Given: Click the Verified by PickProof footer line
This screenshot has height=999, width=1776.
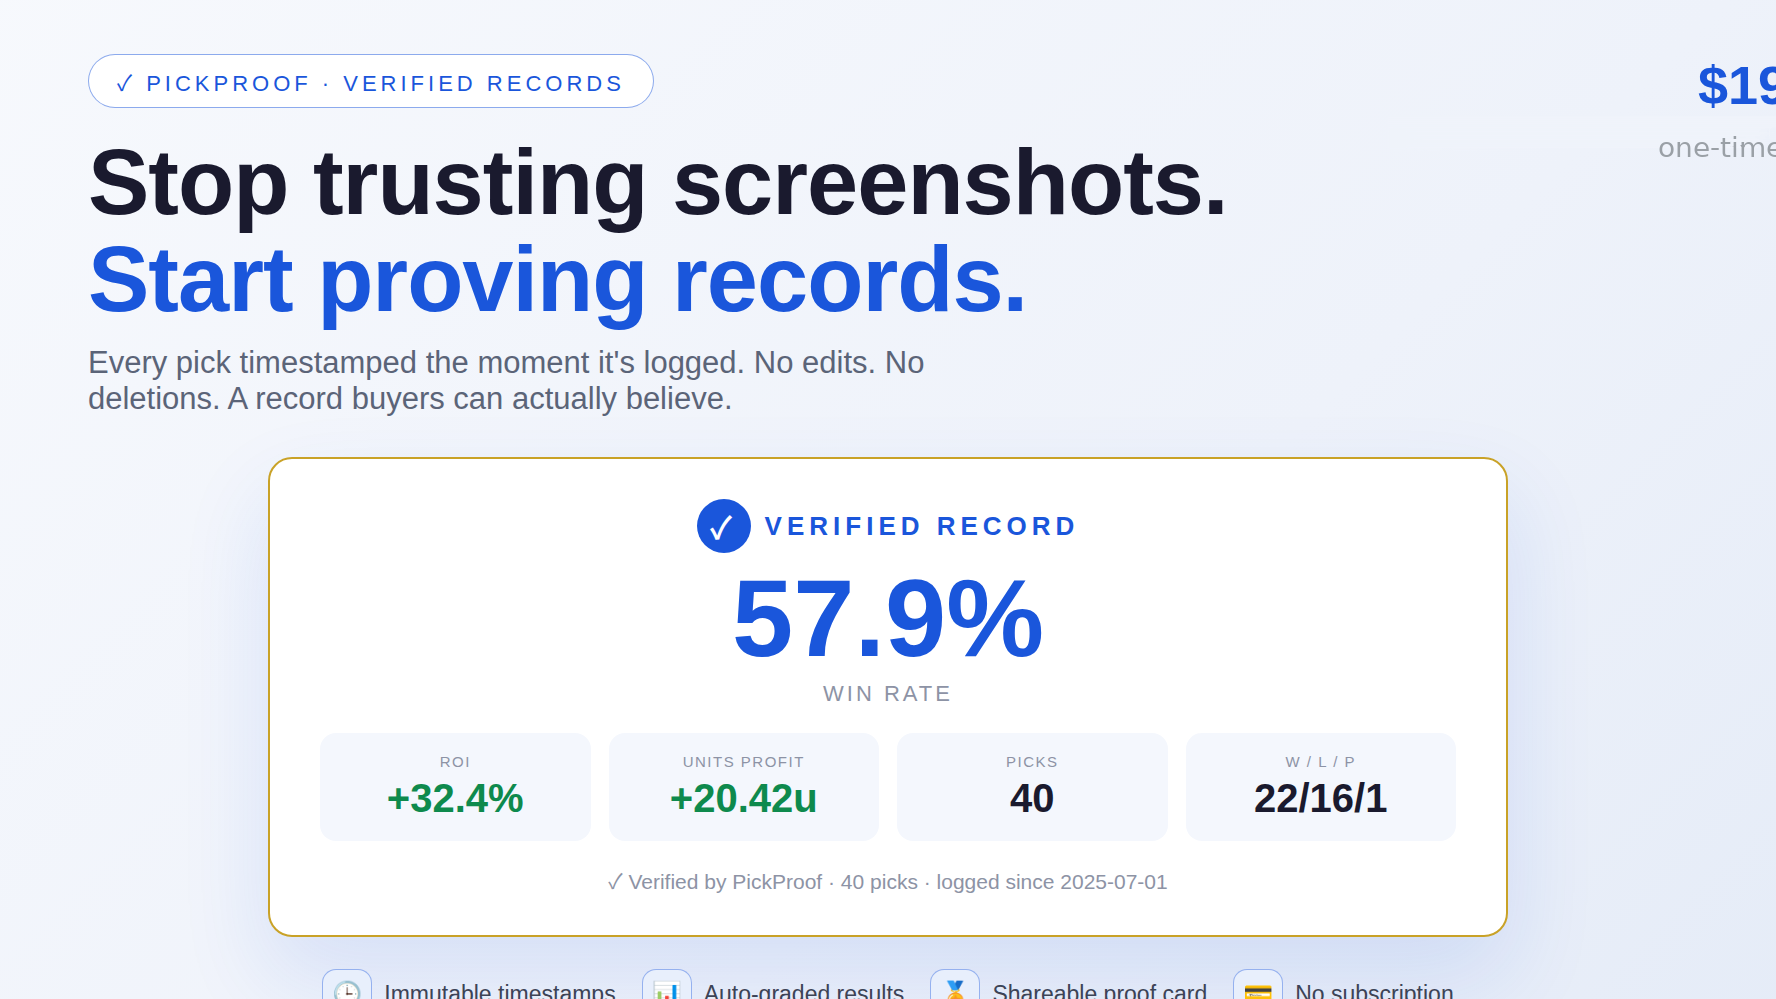Looking at the screenshot, I should [888, 882].
